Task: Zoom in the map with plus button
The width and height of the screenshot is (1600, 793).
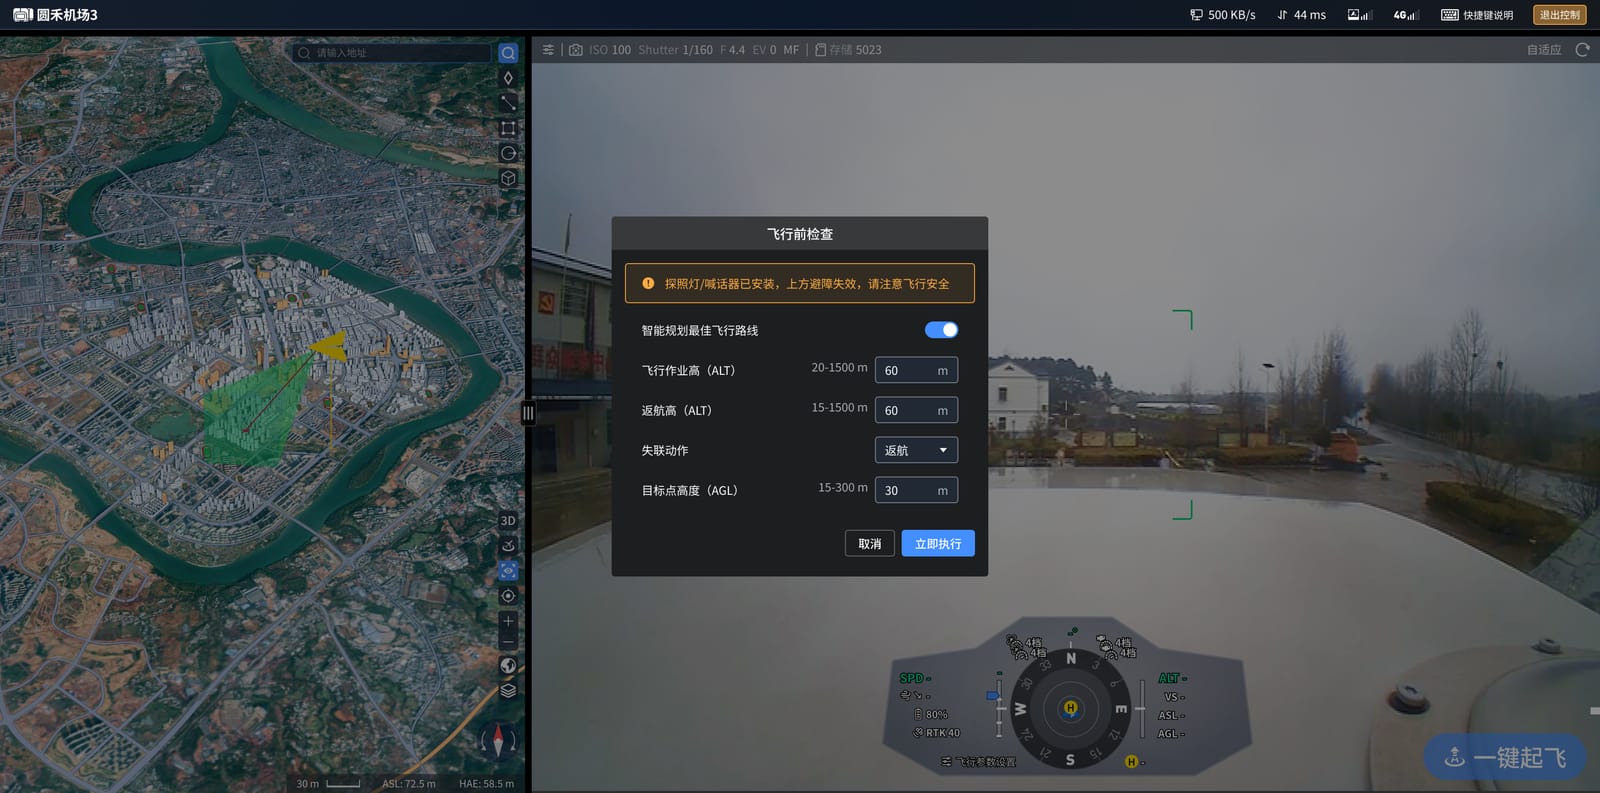Action: 508,621
